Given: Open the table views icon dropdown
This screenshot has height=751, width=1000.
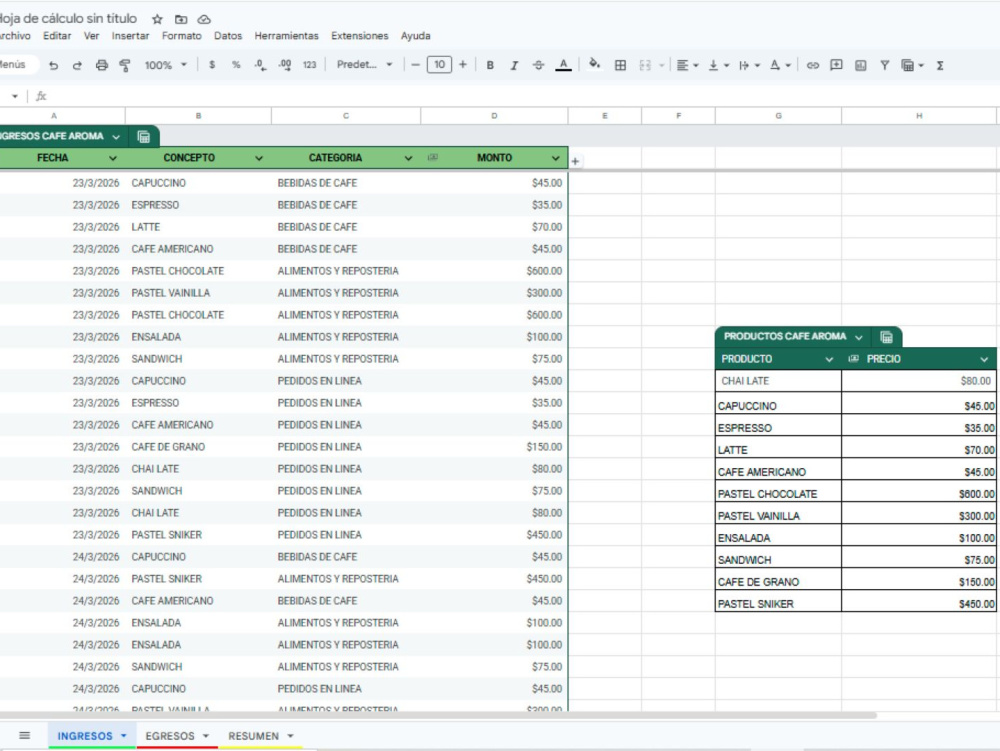Looking at the screenshot, I should click(912, 65).
